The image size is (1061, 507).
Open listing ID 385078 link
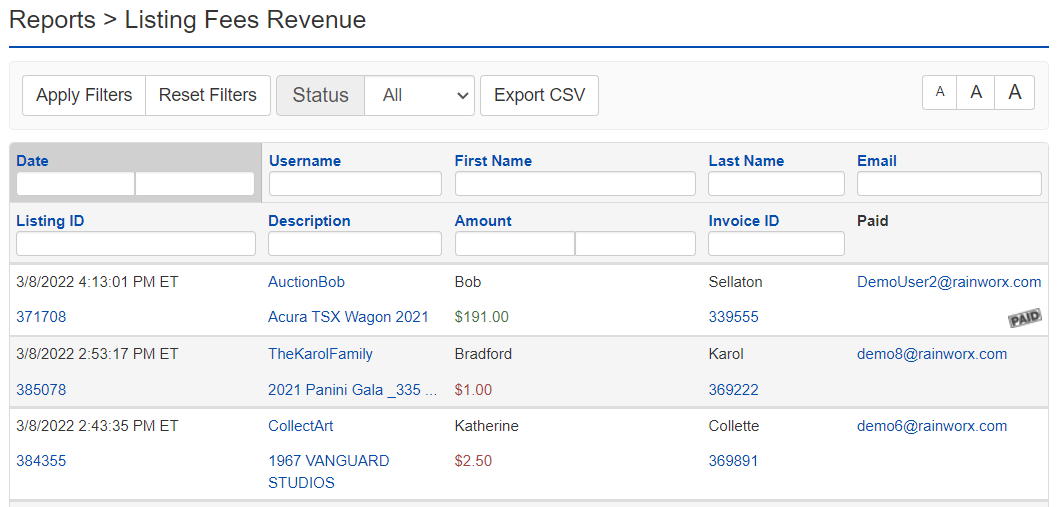41,390
